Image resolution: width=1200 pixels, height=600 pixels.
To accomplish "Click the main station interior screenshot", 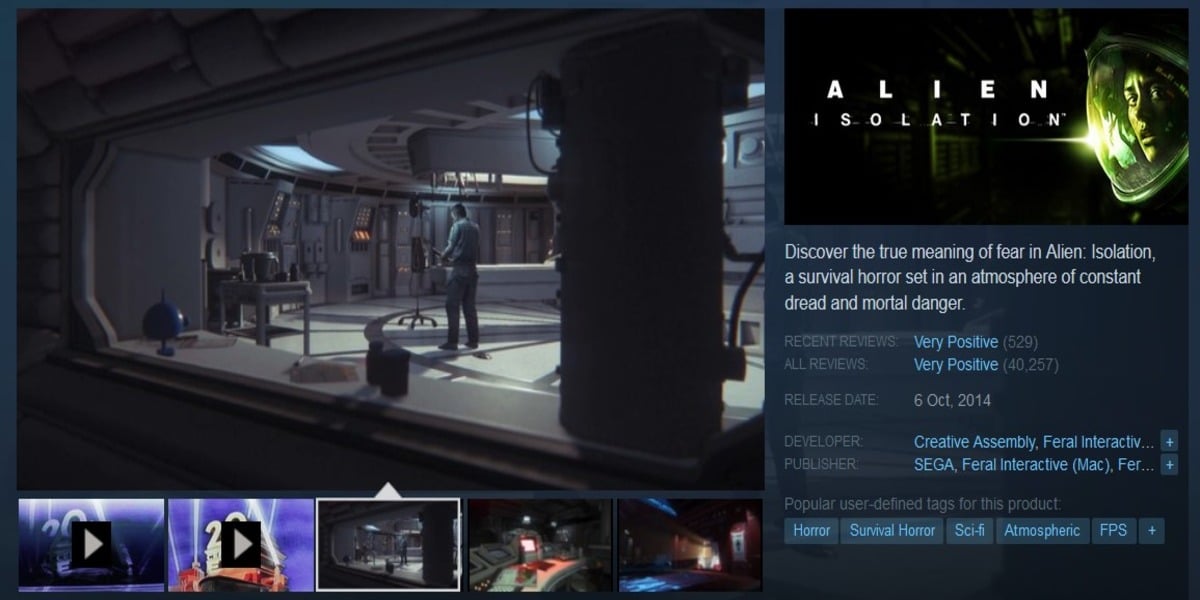I will point(391,249).
